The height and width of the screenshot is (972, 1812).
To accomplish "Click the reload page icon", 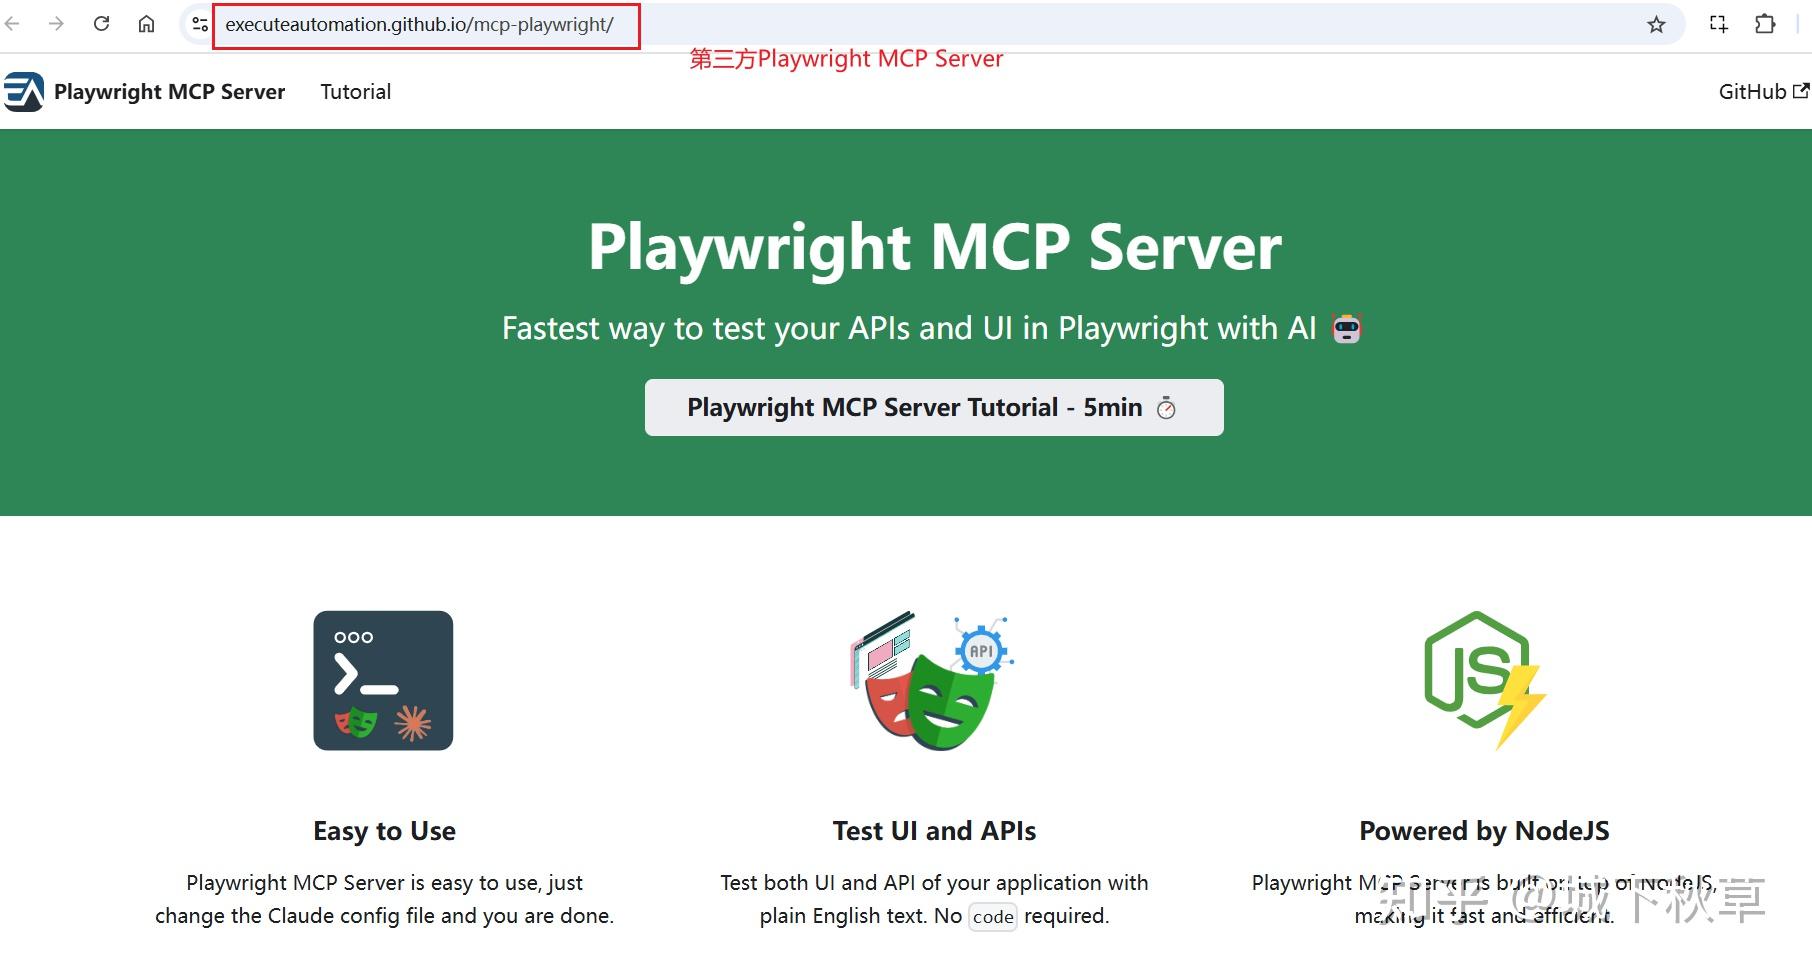I will (x=101, y=24).
